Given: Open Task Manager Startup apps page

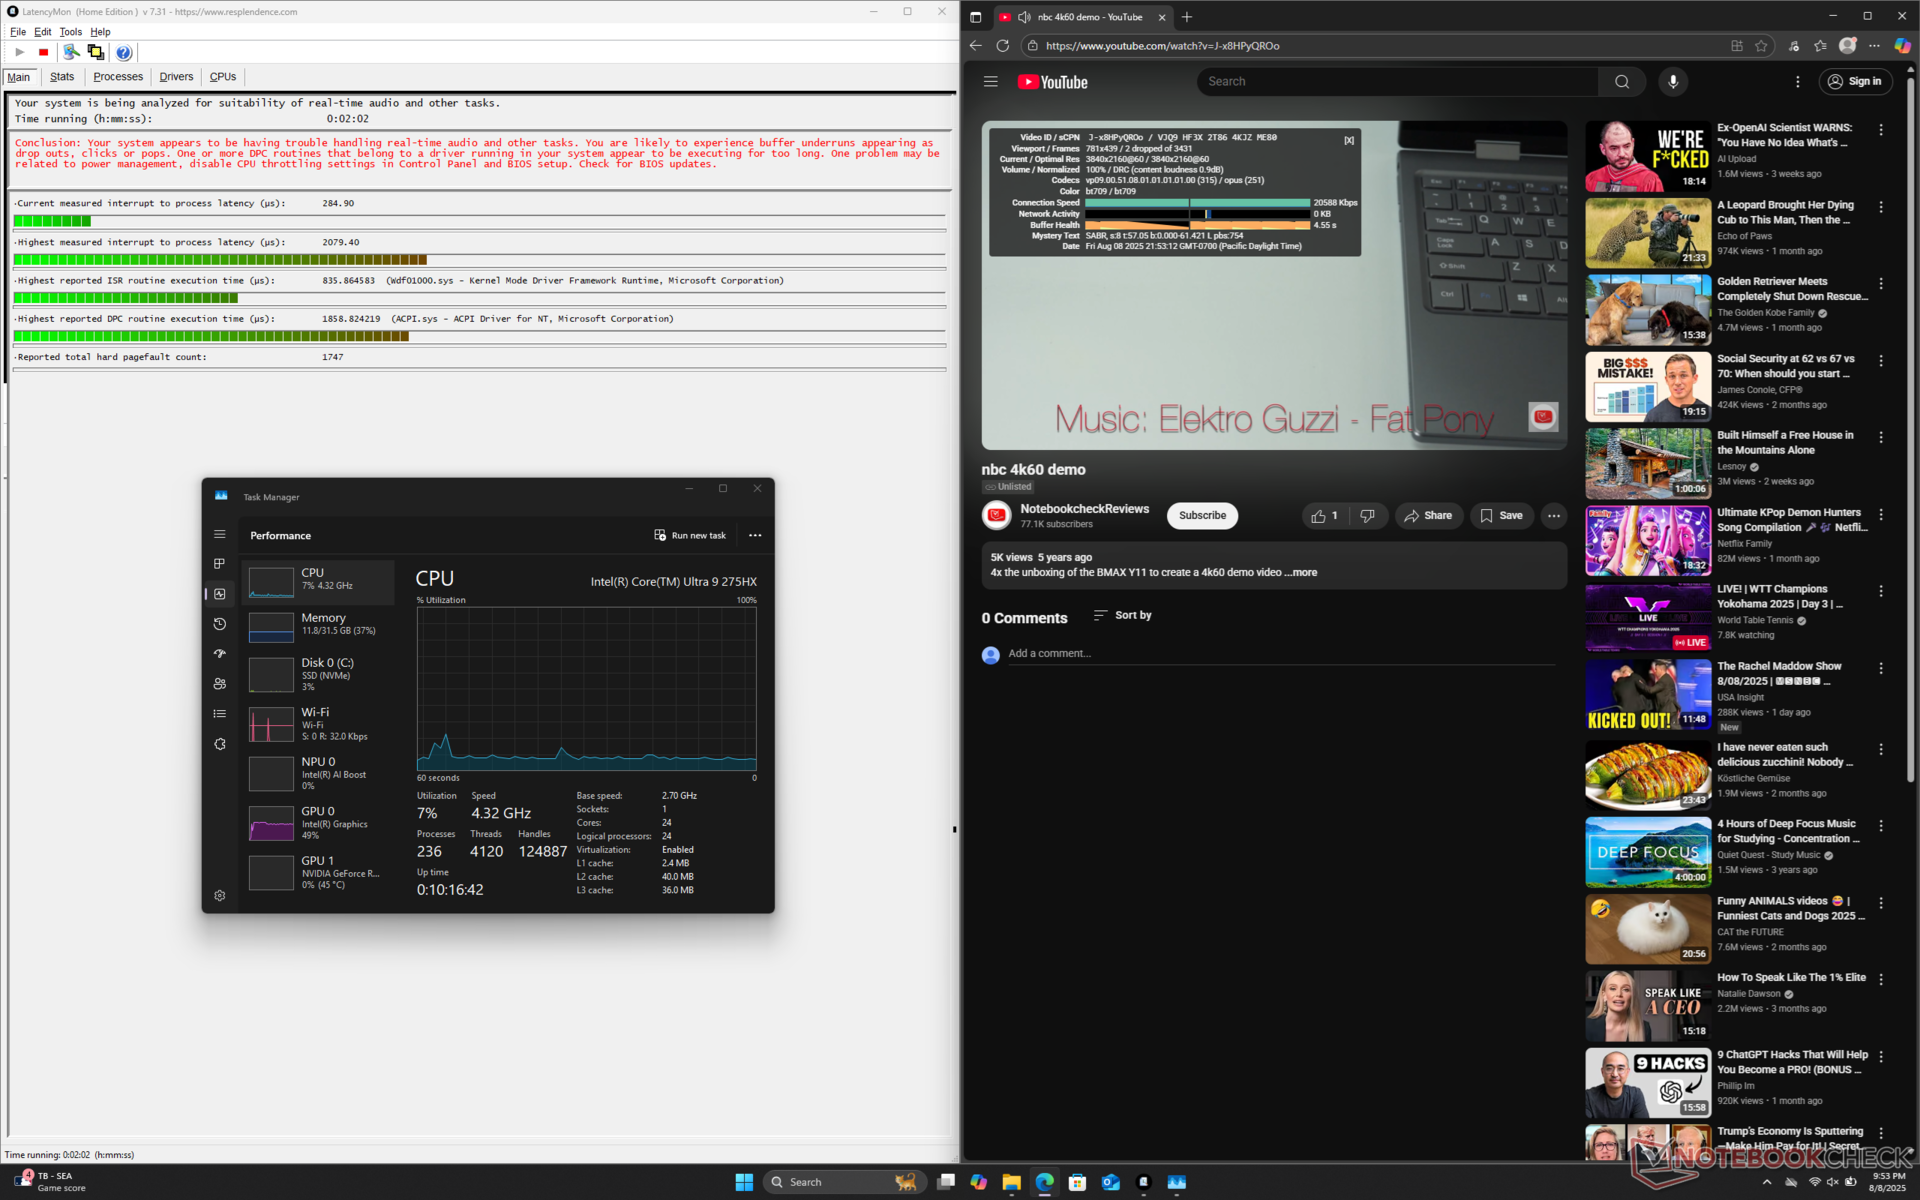Looking at the screenshot, I should [220, 654].
